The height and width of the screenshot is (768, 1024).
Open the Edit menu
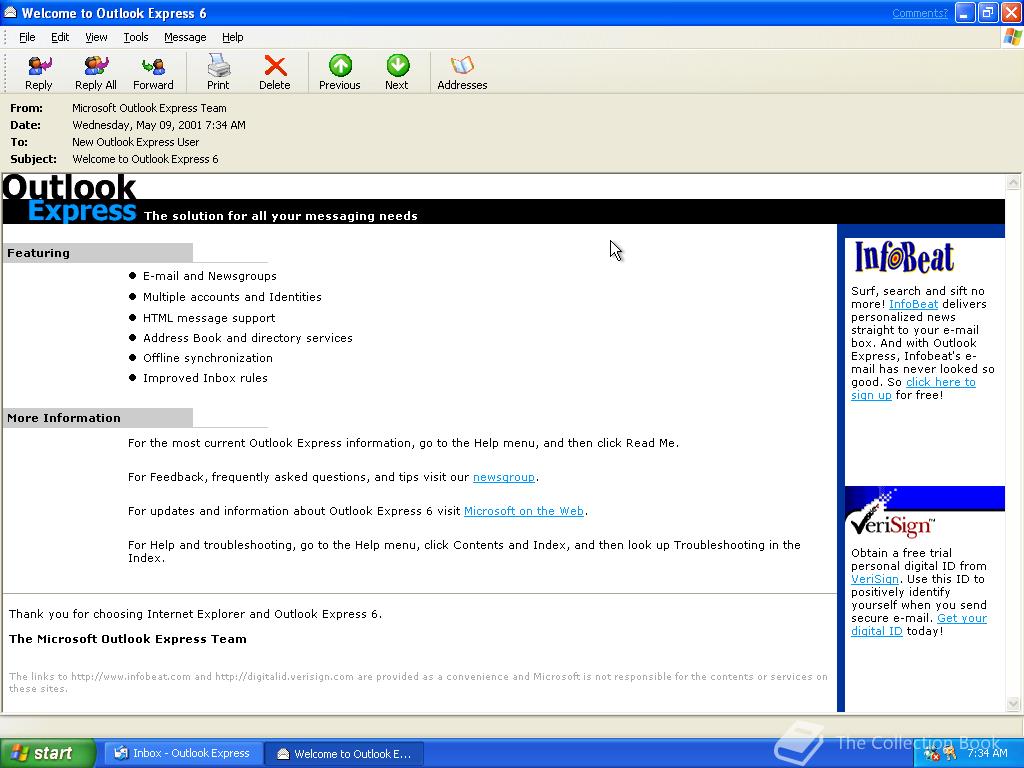[x=60, y=37]
